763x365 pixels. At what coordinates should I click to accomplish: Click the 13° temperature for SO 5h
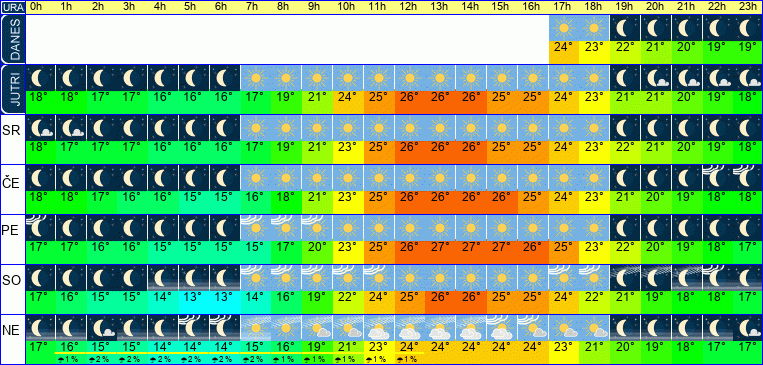coord(194,297)
